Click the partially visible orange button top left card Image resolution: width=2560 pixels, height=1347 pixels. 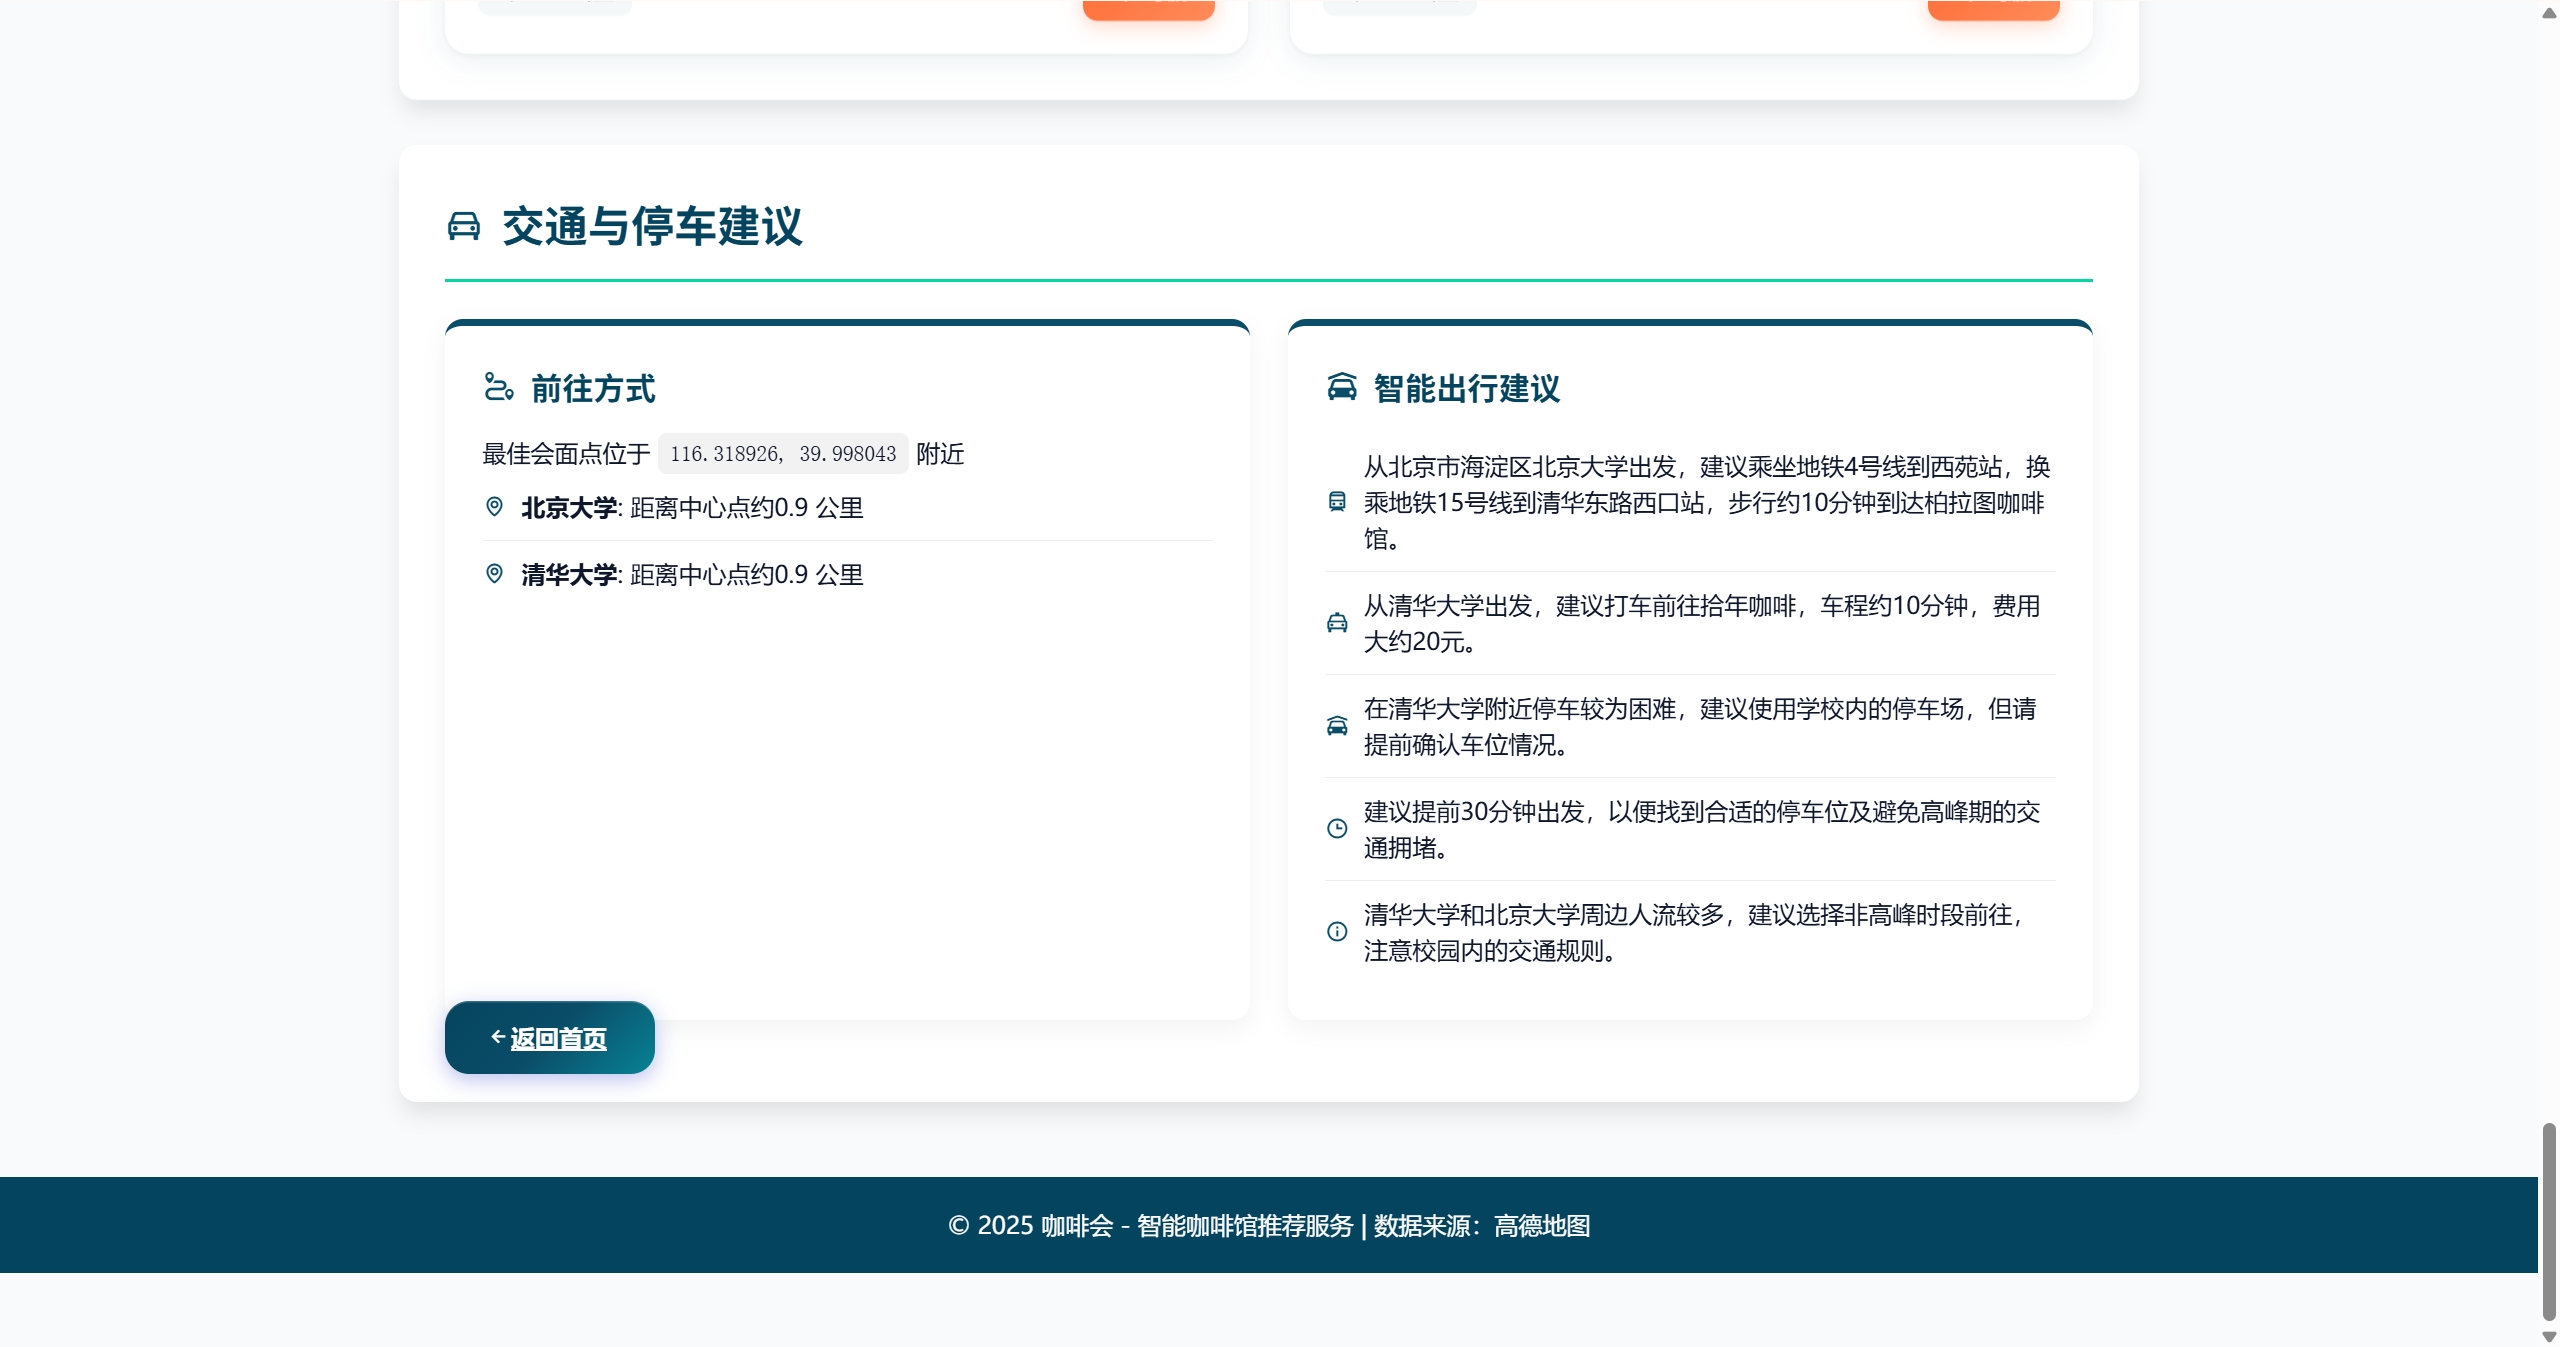1148,9
